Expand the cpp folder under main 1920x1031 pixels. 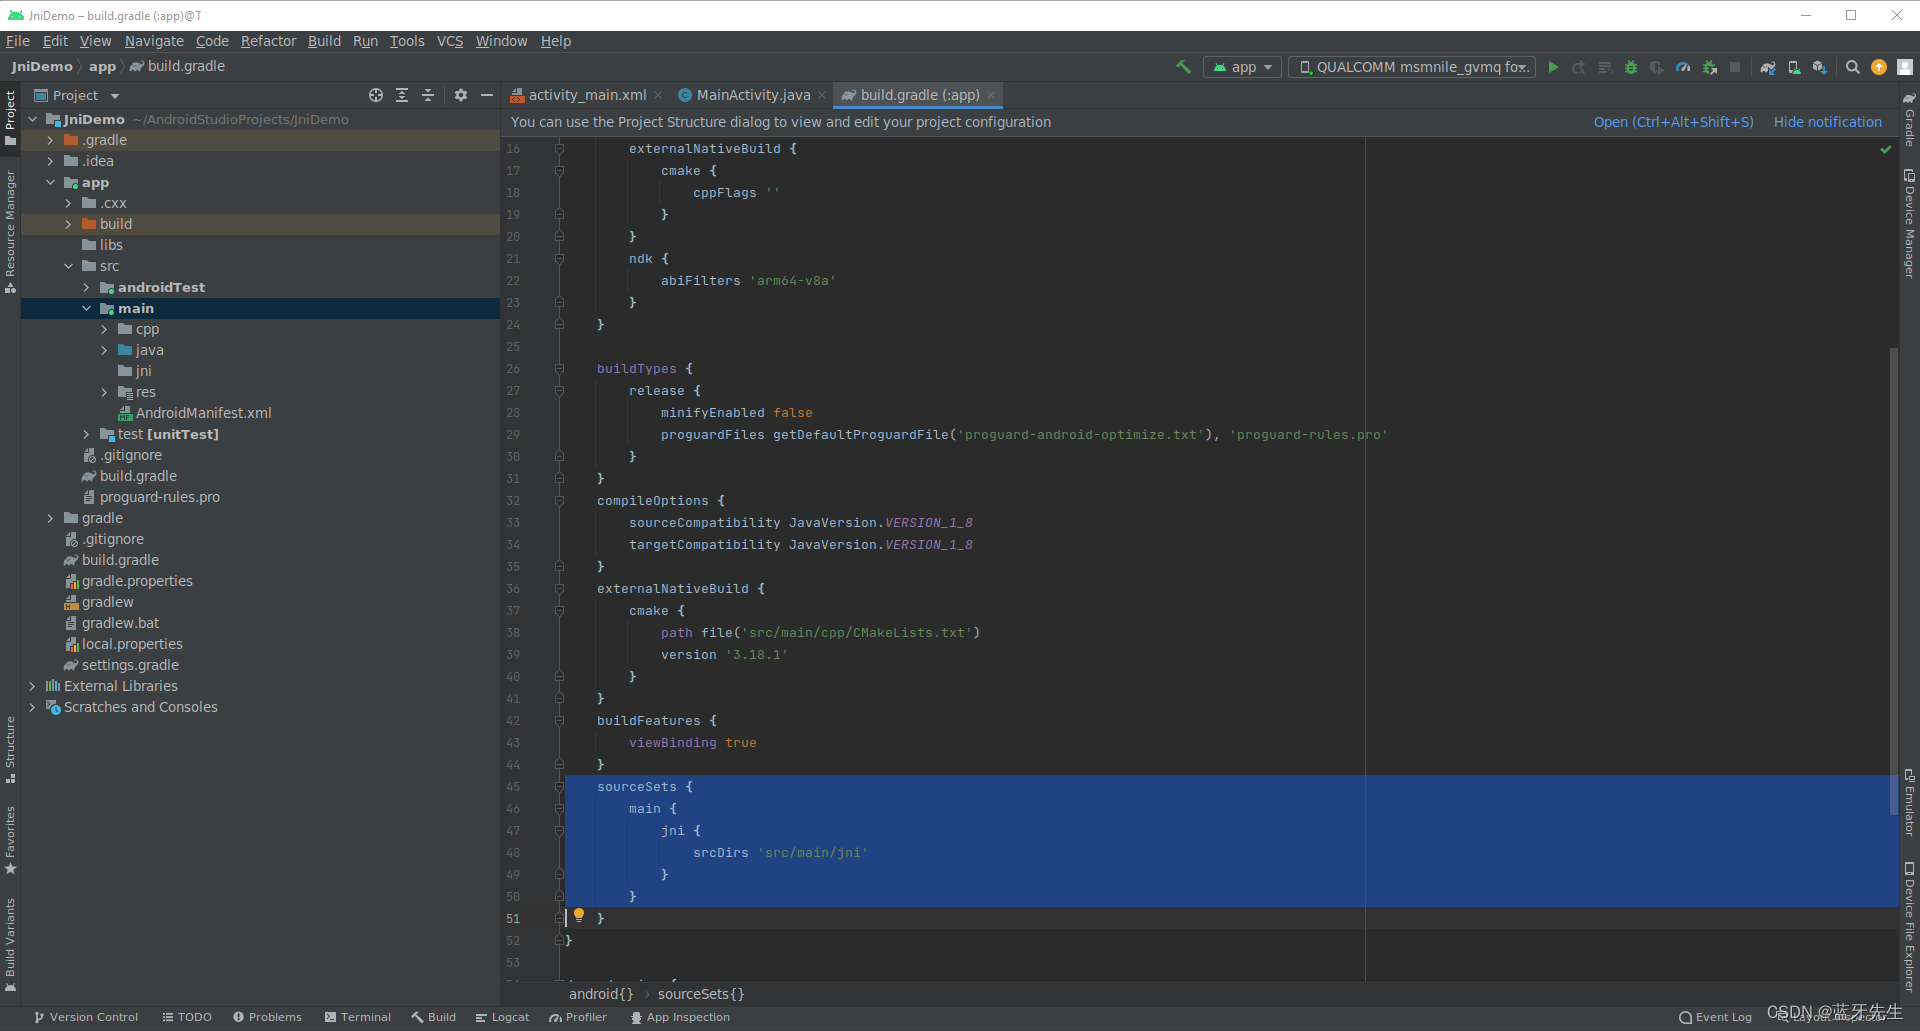pyautogui.click(x=103, y=329)
